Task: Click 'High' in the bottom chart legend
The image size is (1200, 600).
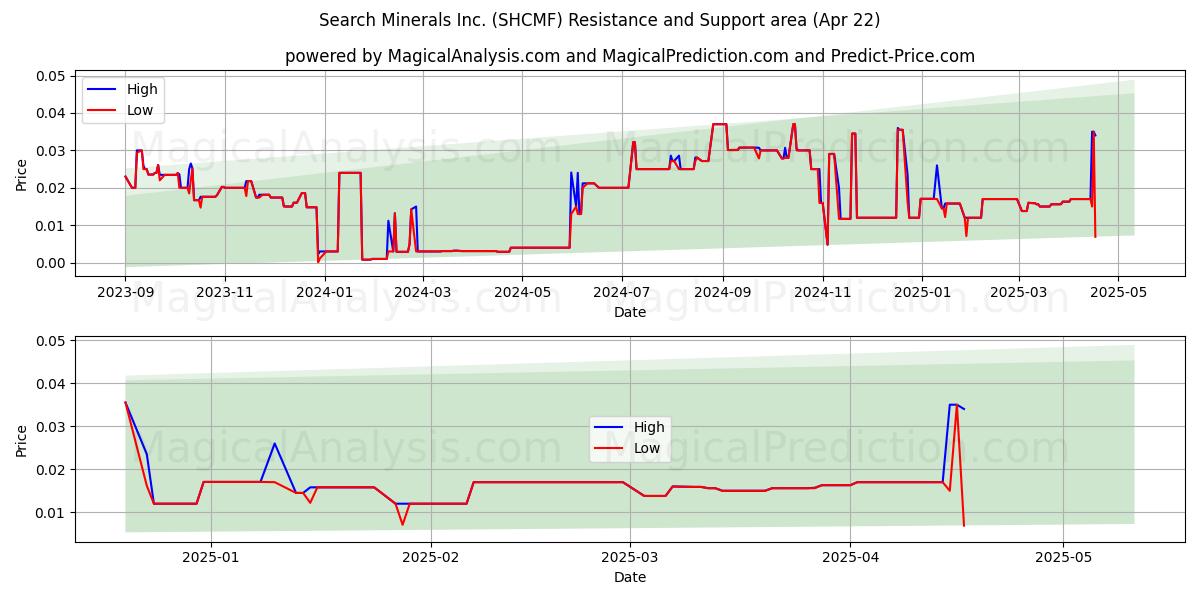Action: click(649, 427)
